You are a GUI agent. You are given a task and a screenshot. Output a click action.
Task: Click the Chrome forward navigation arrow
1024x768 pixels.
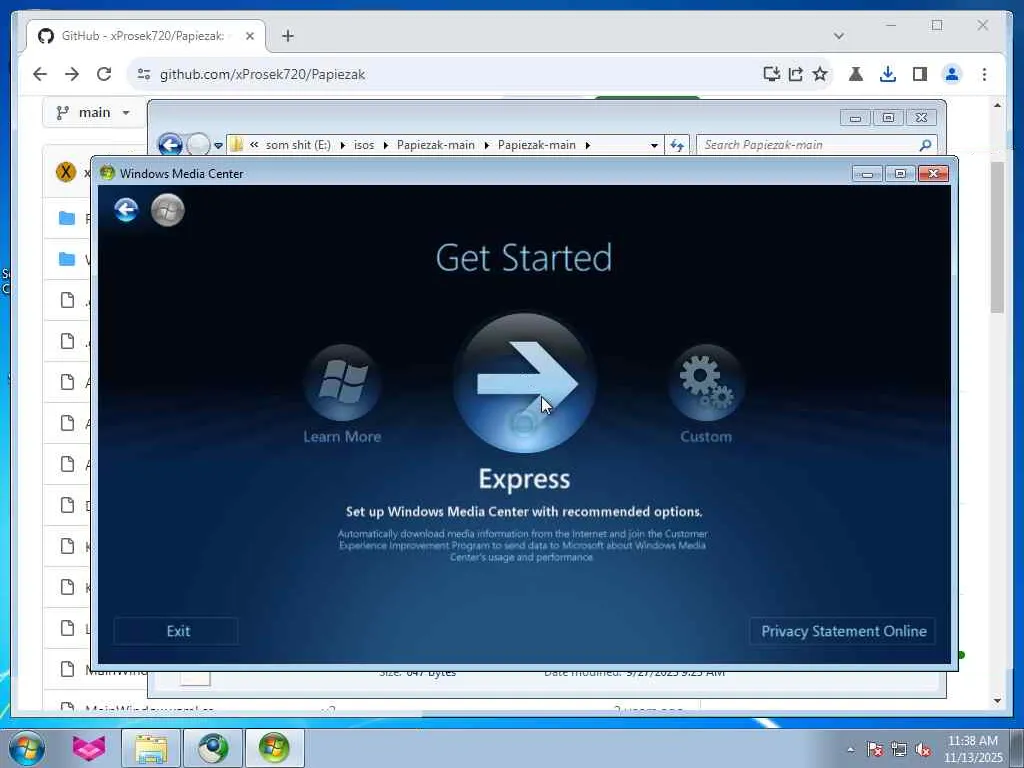tap(72, 74)
